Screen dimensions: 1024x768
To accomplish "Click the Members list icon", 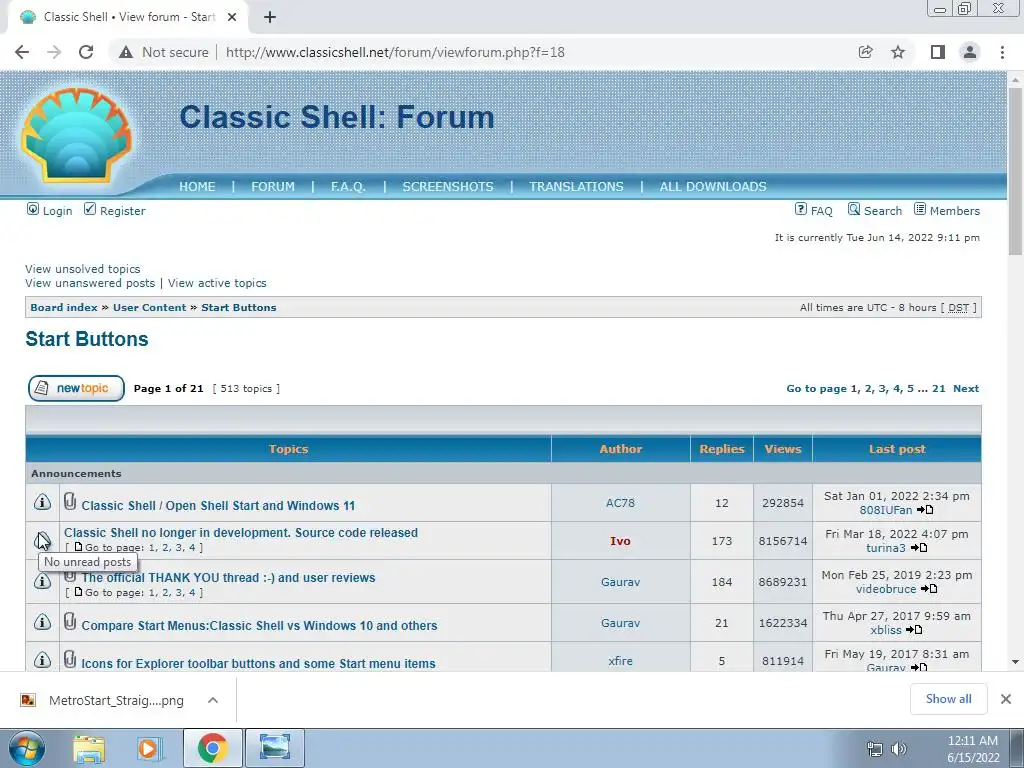I will tap(920, 209).
